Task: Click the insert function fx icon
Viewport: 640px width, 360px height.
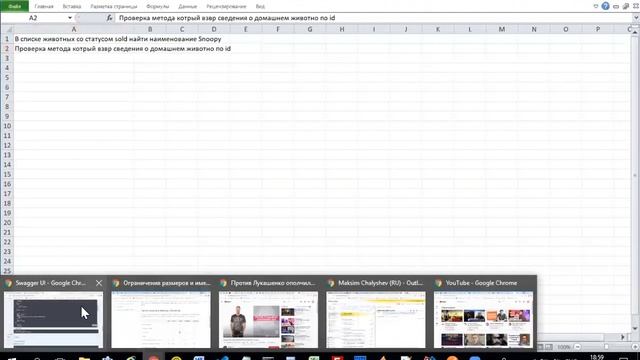Action: click(x=109, y=18)
